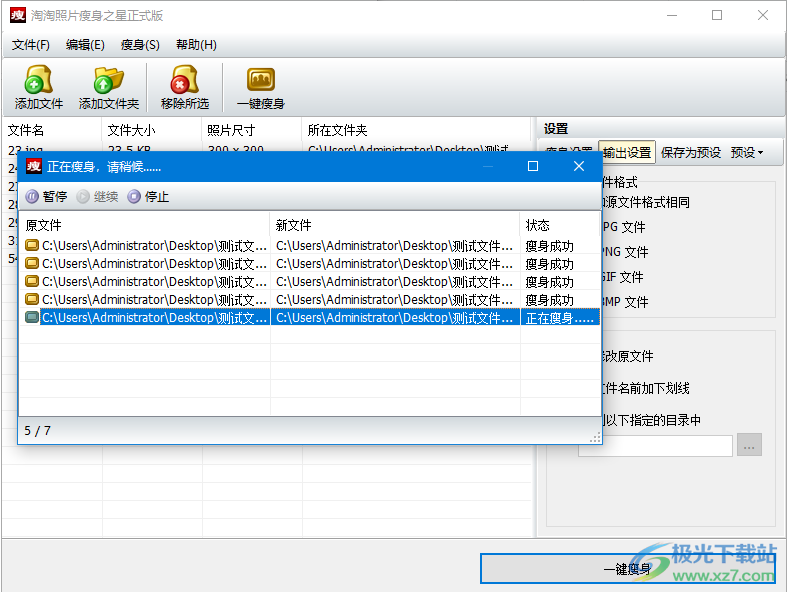Click the One-Click Slim toolbar icon
Viewport: 788px width, 592px height.
(260, 87)
